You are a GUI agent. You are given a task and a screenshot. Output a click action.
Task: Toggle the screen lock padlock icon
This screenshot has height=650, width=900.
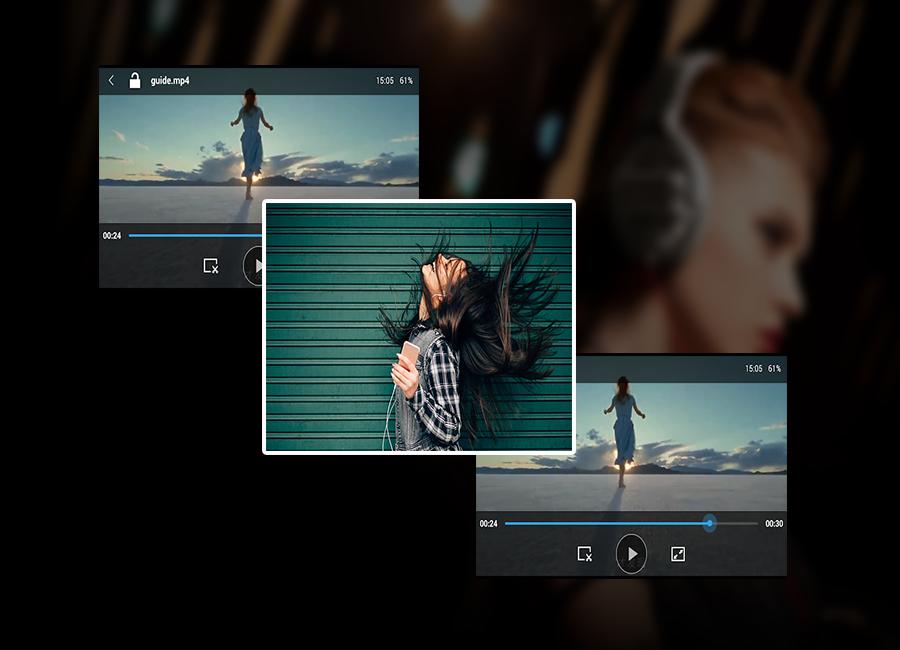pyautogui.click(x=134, y=80)
